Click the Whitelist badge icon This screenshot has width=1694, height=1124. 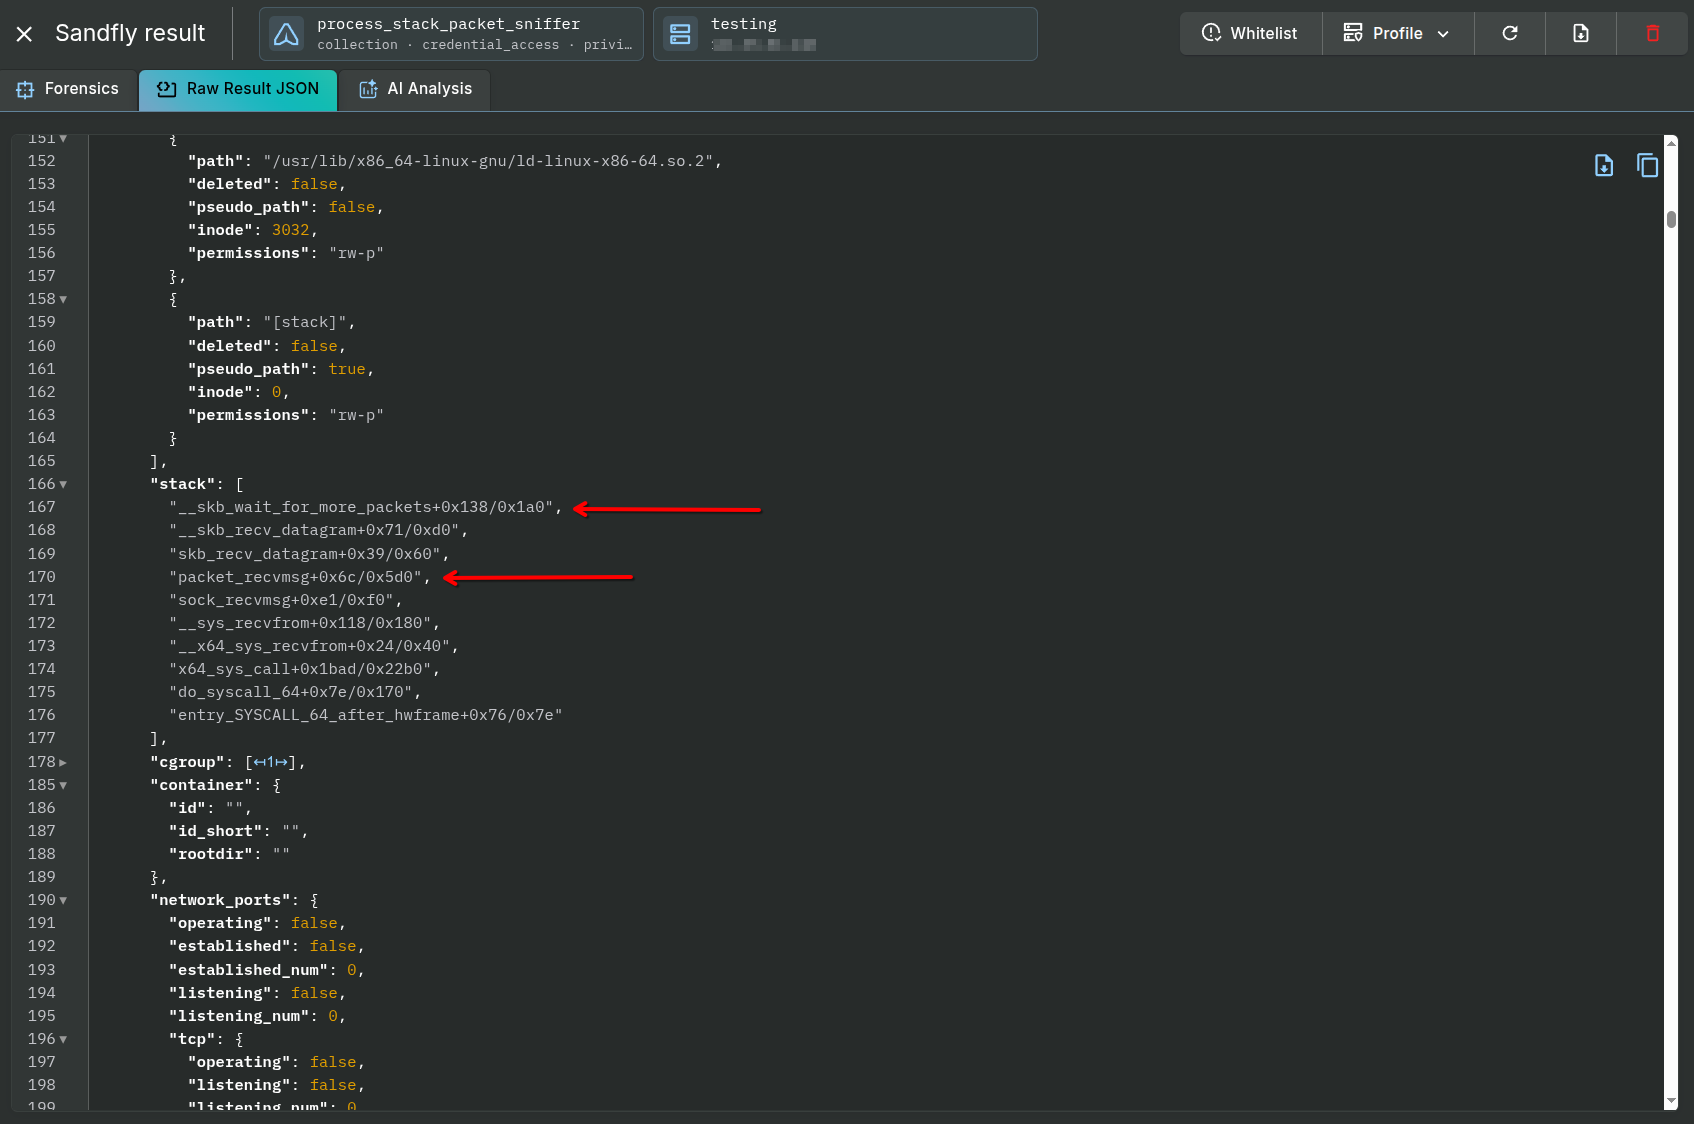click(1211, 33)
